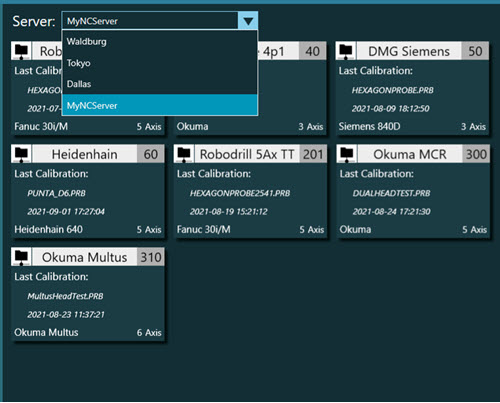Click the Okuma 3 Axis controller label

[x=192, y=127]
